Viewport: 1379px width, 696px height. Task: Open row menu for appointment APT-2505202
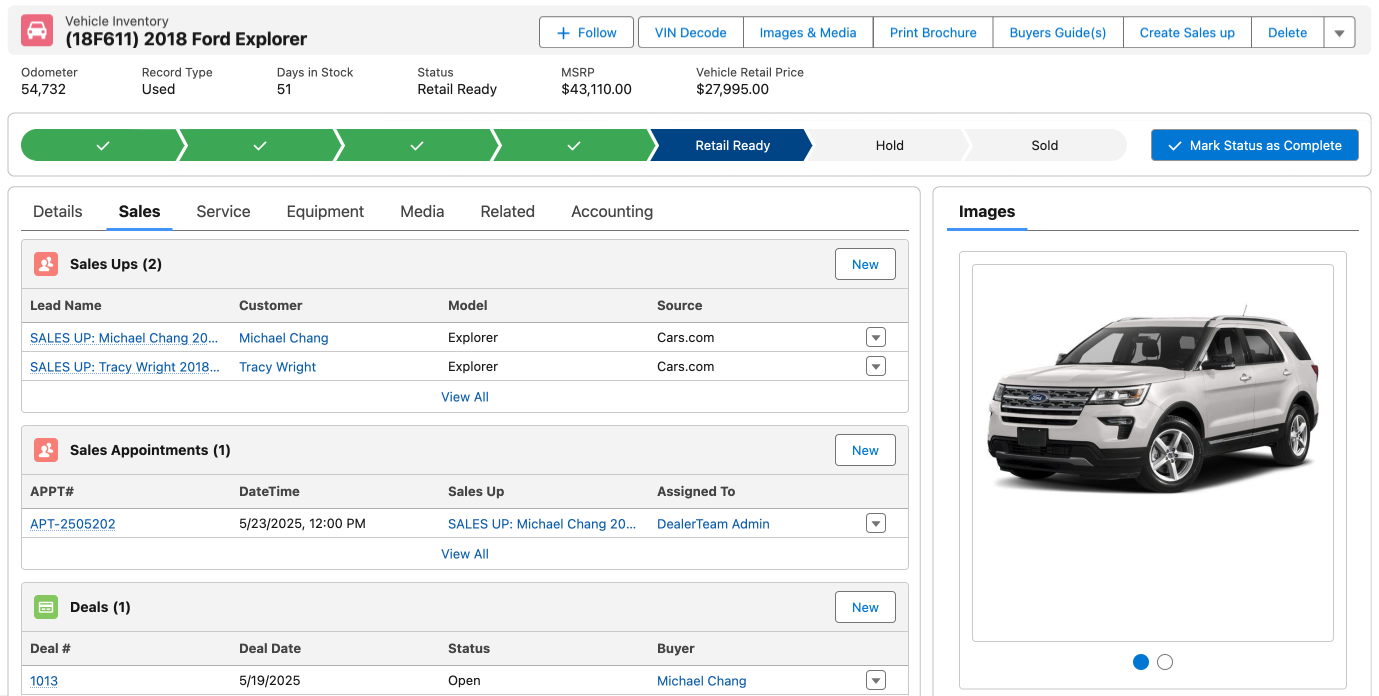click(x=876, y=523)
